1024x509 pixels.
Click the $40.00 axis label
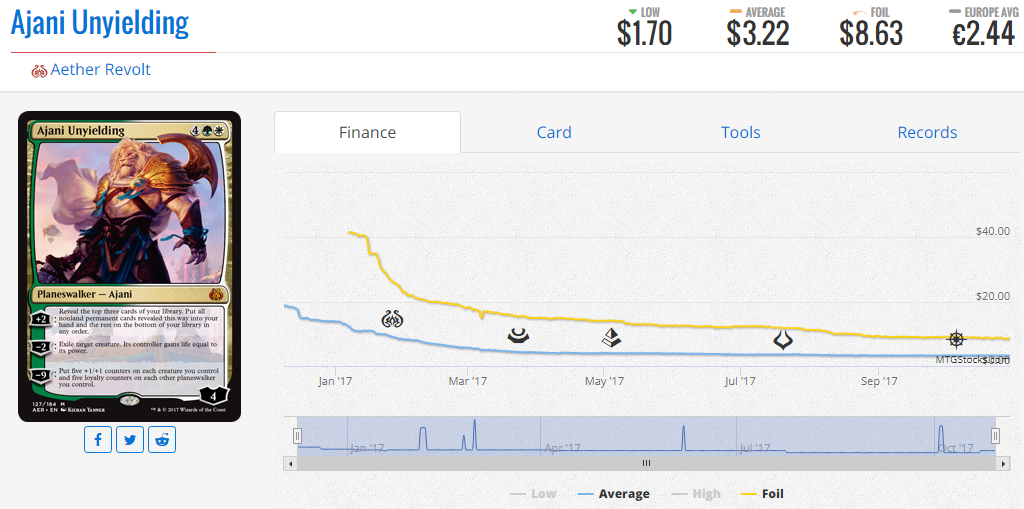pyautogui.click(x=993, y=231)
